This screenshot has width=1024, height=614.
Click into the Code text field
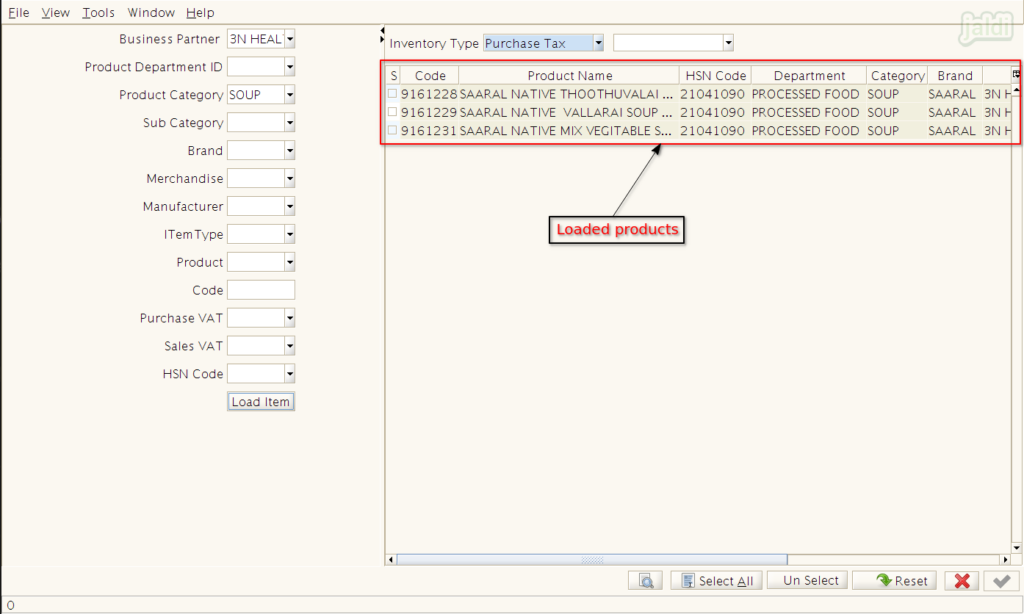261,290
